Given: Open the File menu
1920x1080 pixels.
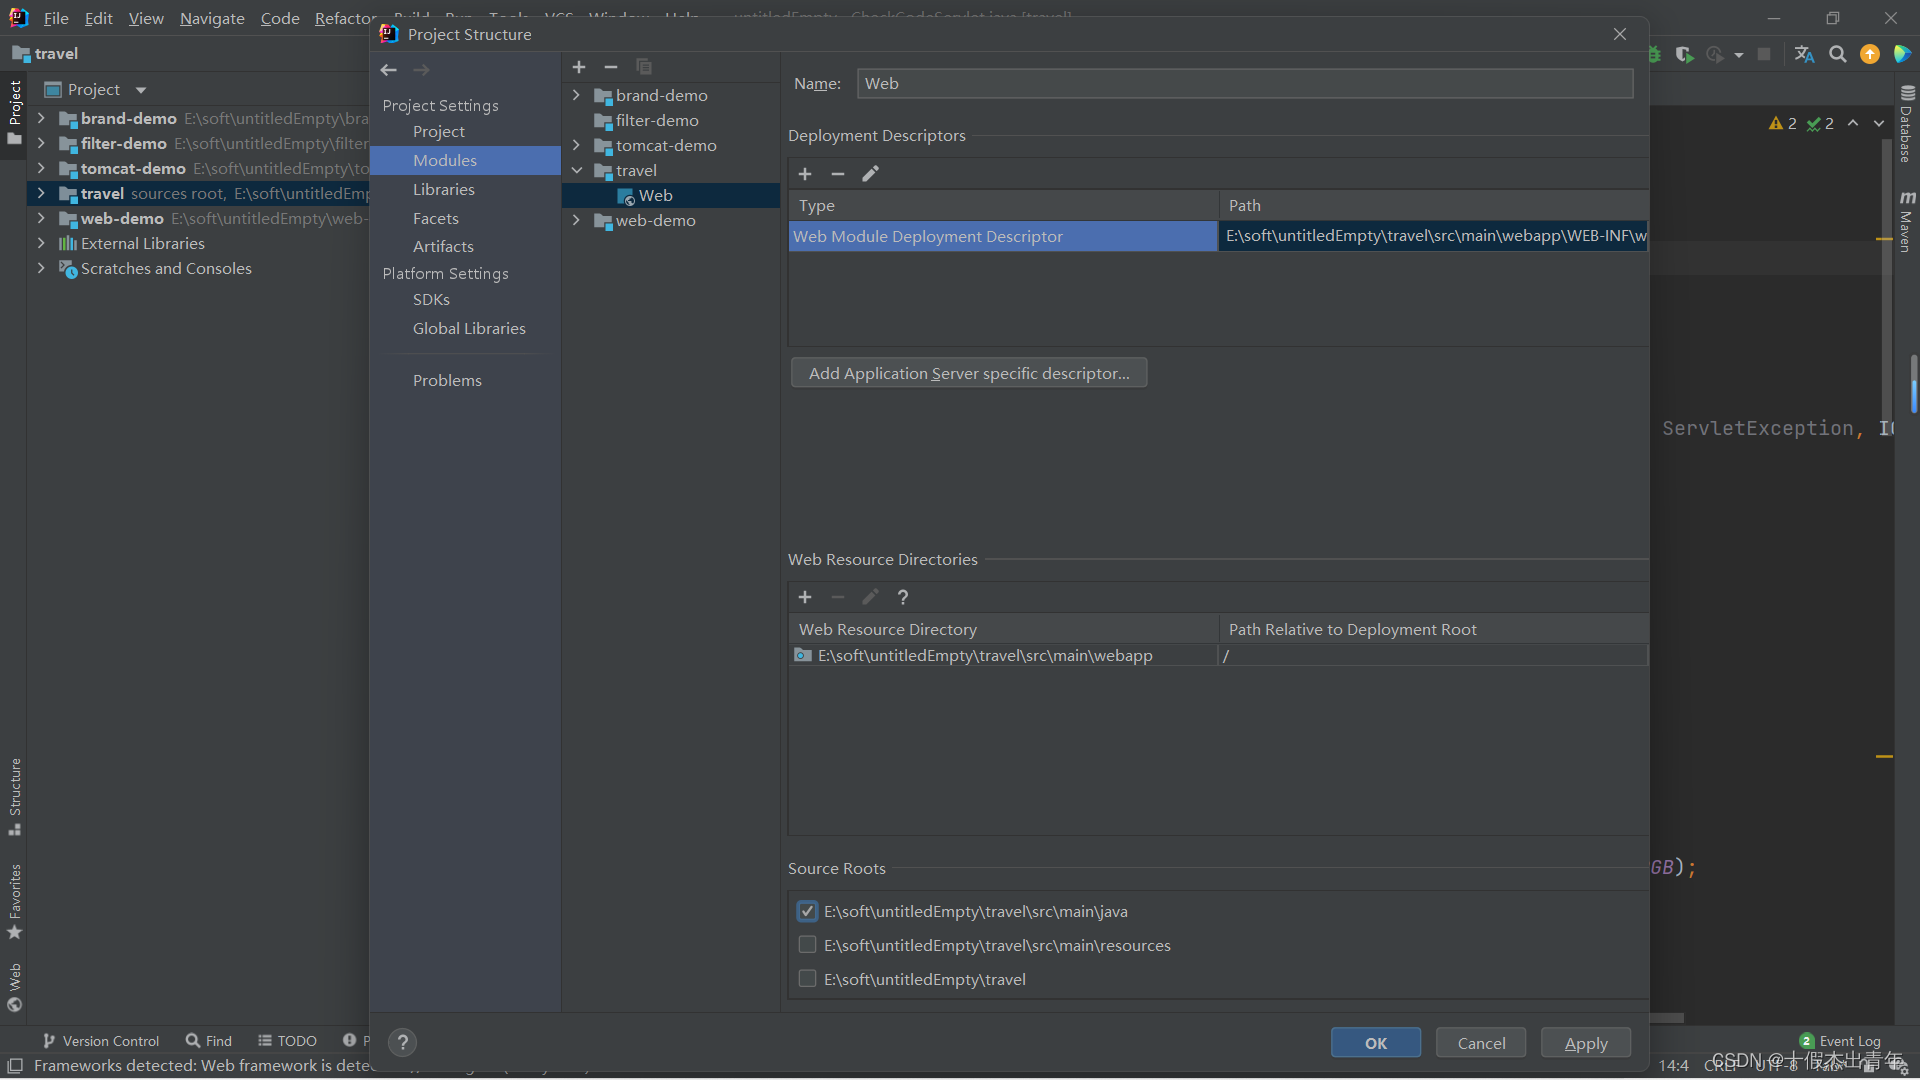Looking at the screenshot, I should [x=56, y=18].
